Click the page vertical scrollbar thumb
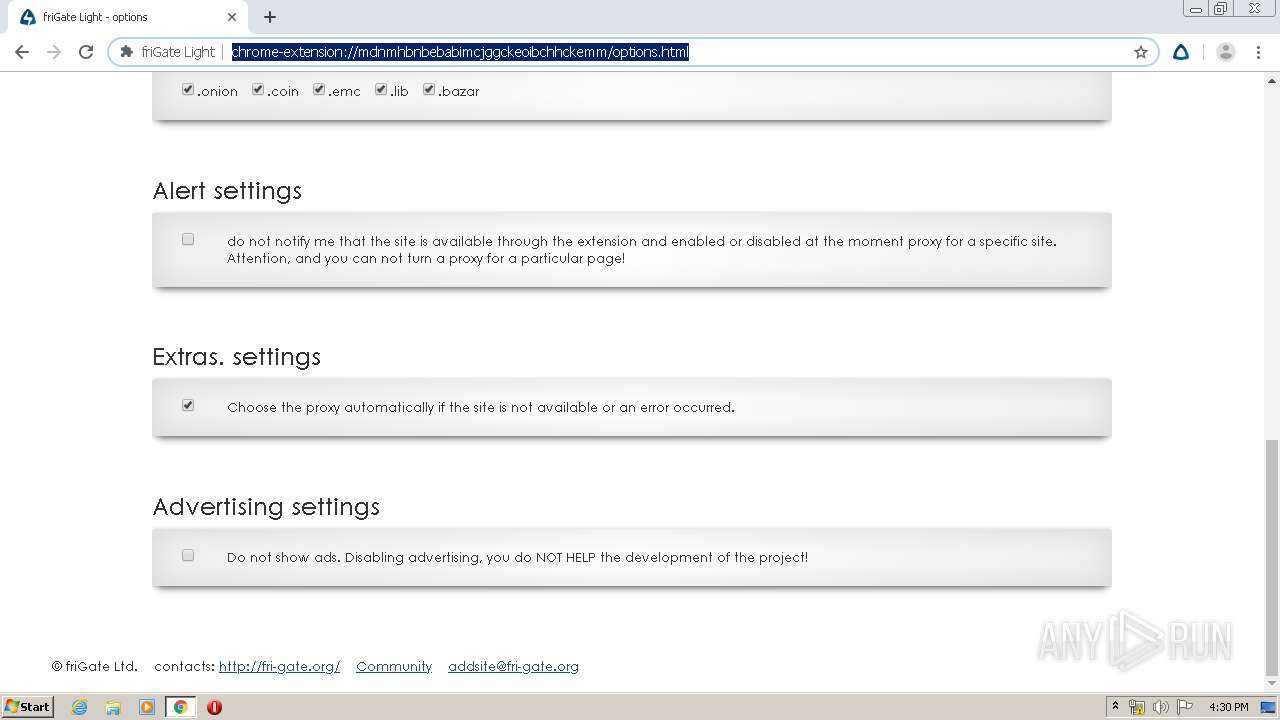Screen dimensions: 1280x720 (x=1271, y=558)
